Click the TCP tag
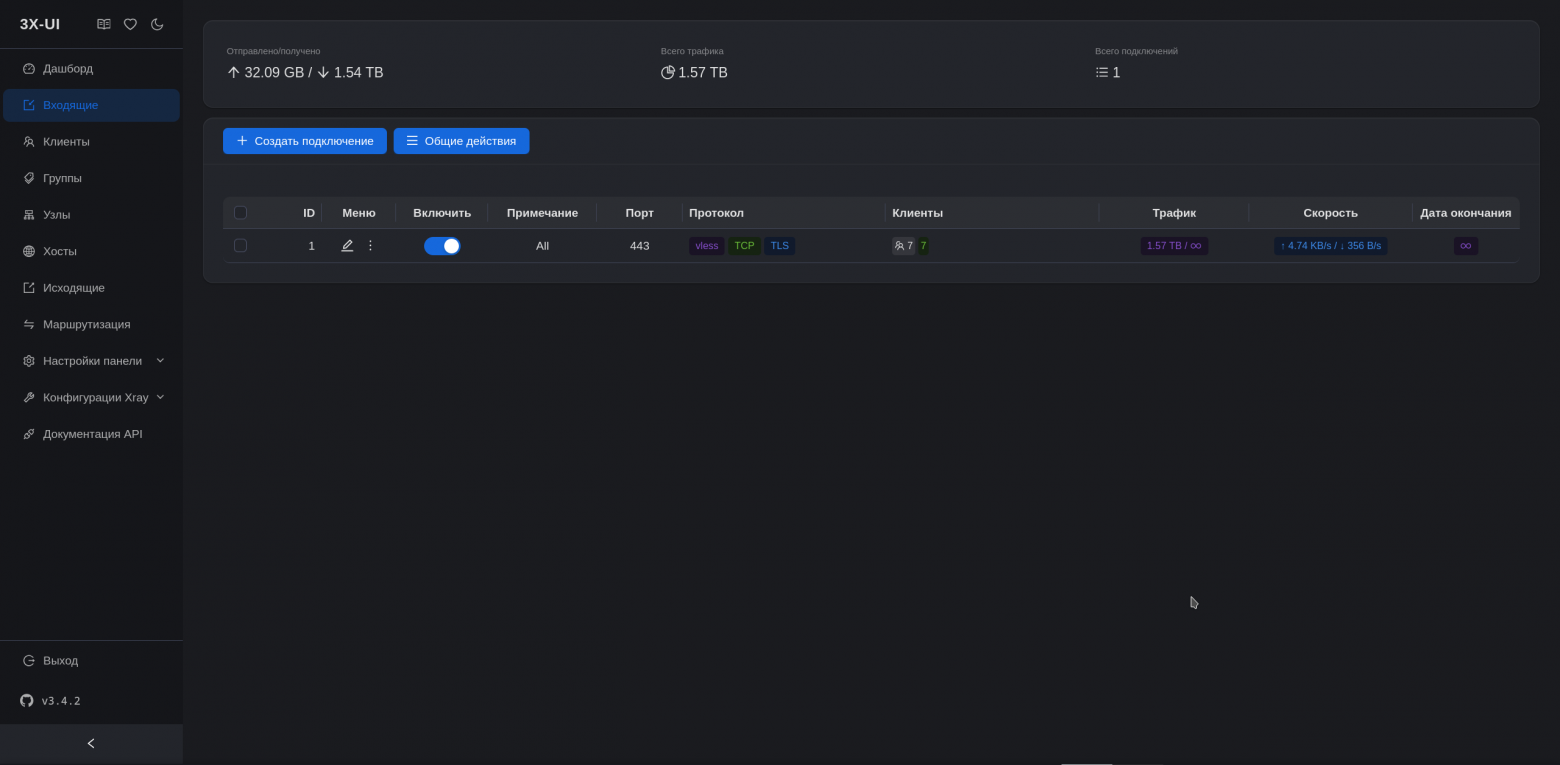Image resolution: width=1560 pixels, height=765 pixels. coord(744,246)
